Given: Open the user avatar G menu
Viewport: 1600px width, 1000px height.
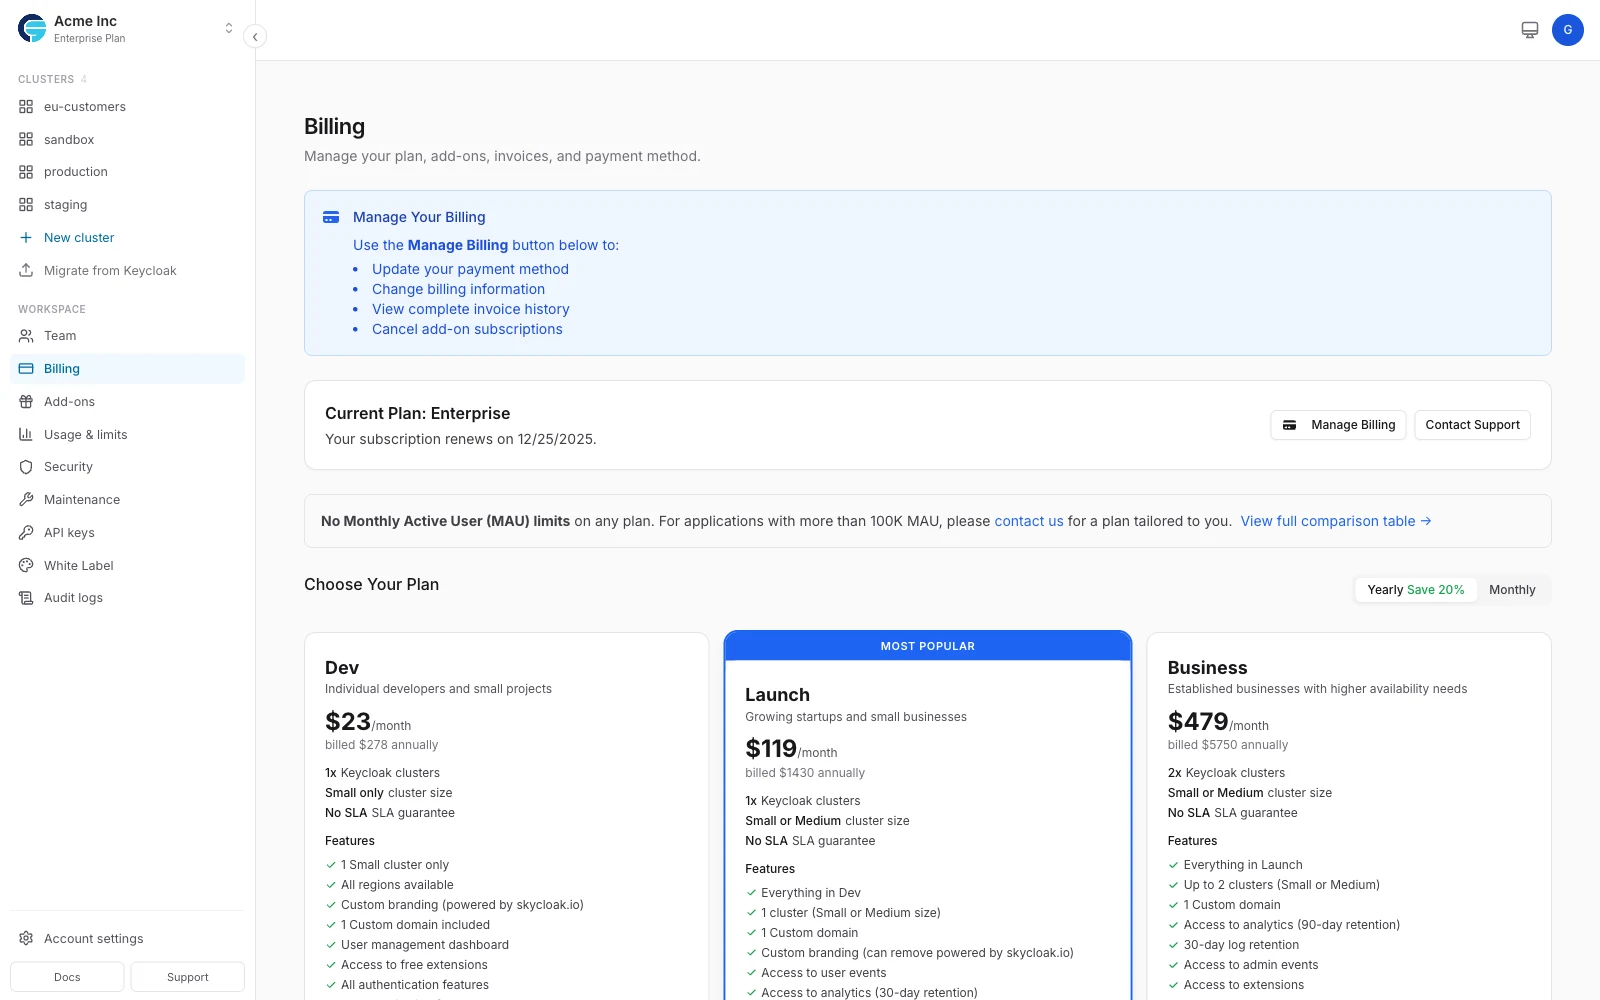Looking at the screenshot, I should tap(1568, 30).
